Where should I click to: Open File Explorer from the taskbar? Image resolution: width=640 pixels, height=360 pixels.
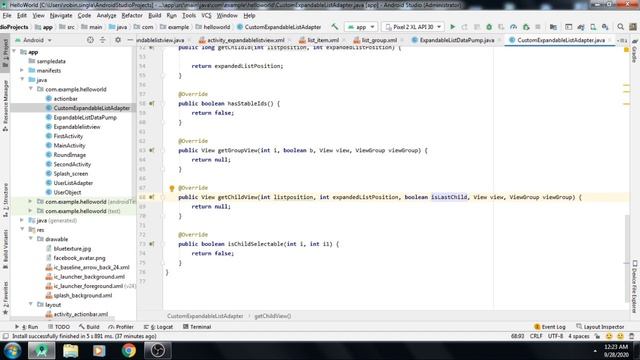(x=71, y=351)
